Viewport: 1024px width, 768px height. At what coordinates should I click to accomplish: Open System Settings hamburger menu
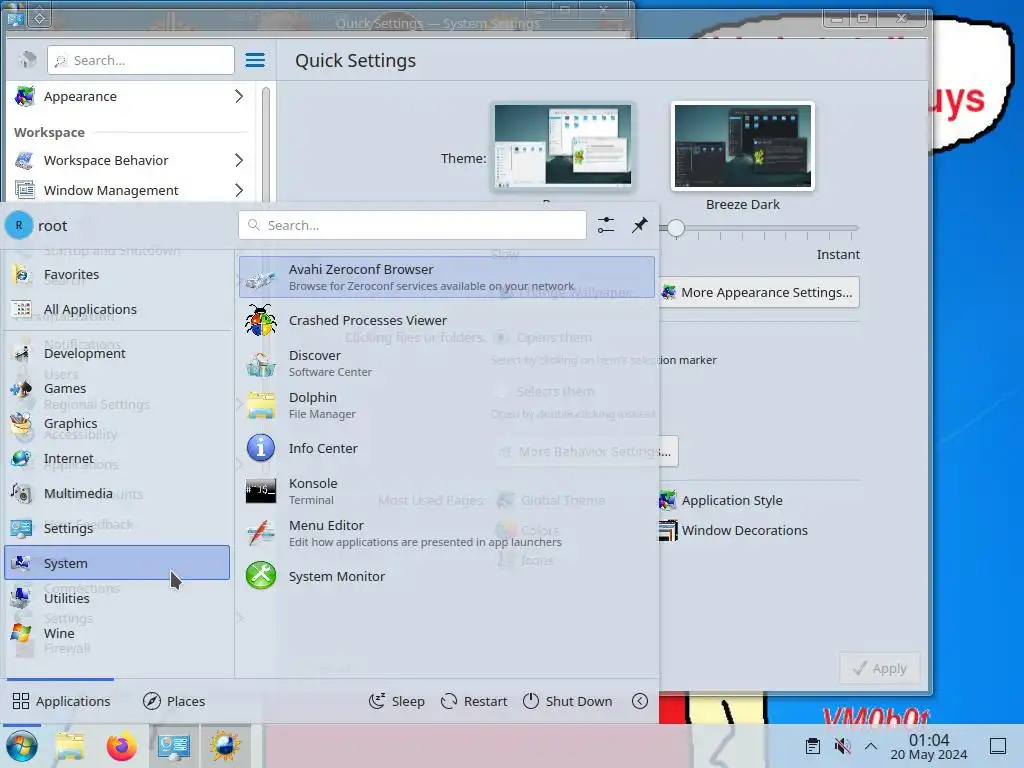255,60
